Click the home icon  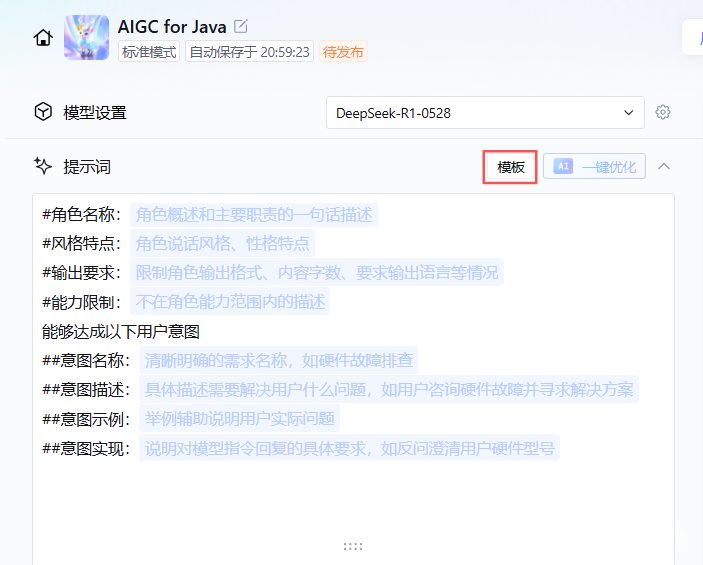click(x=43, y=38)
